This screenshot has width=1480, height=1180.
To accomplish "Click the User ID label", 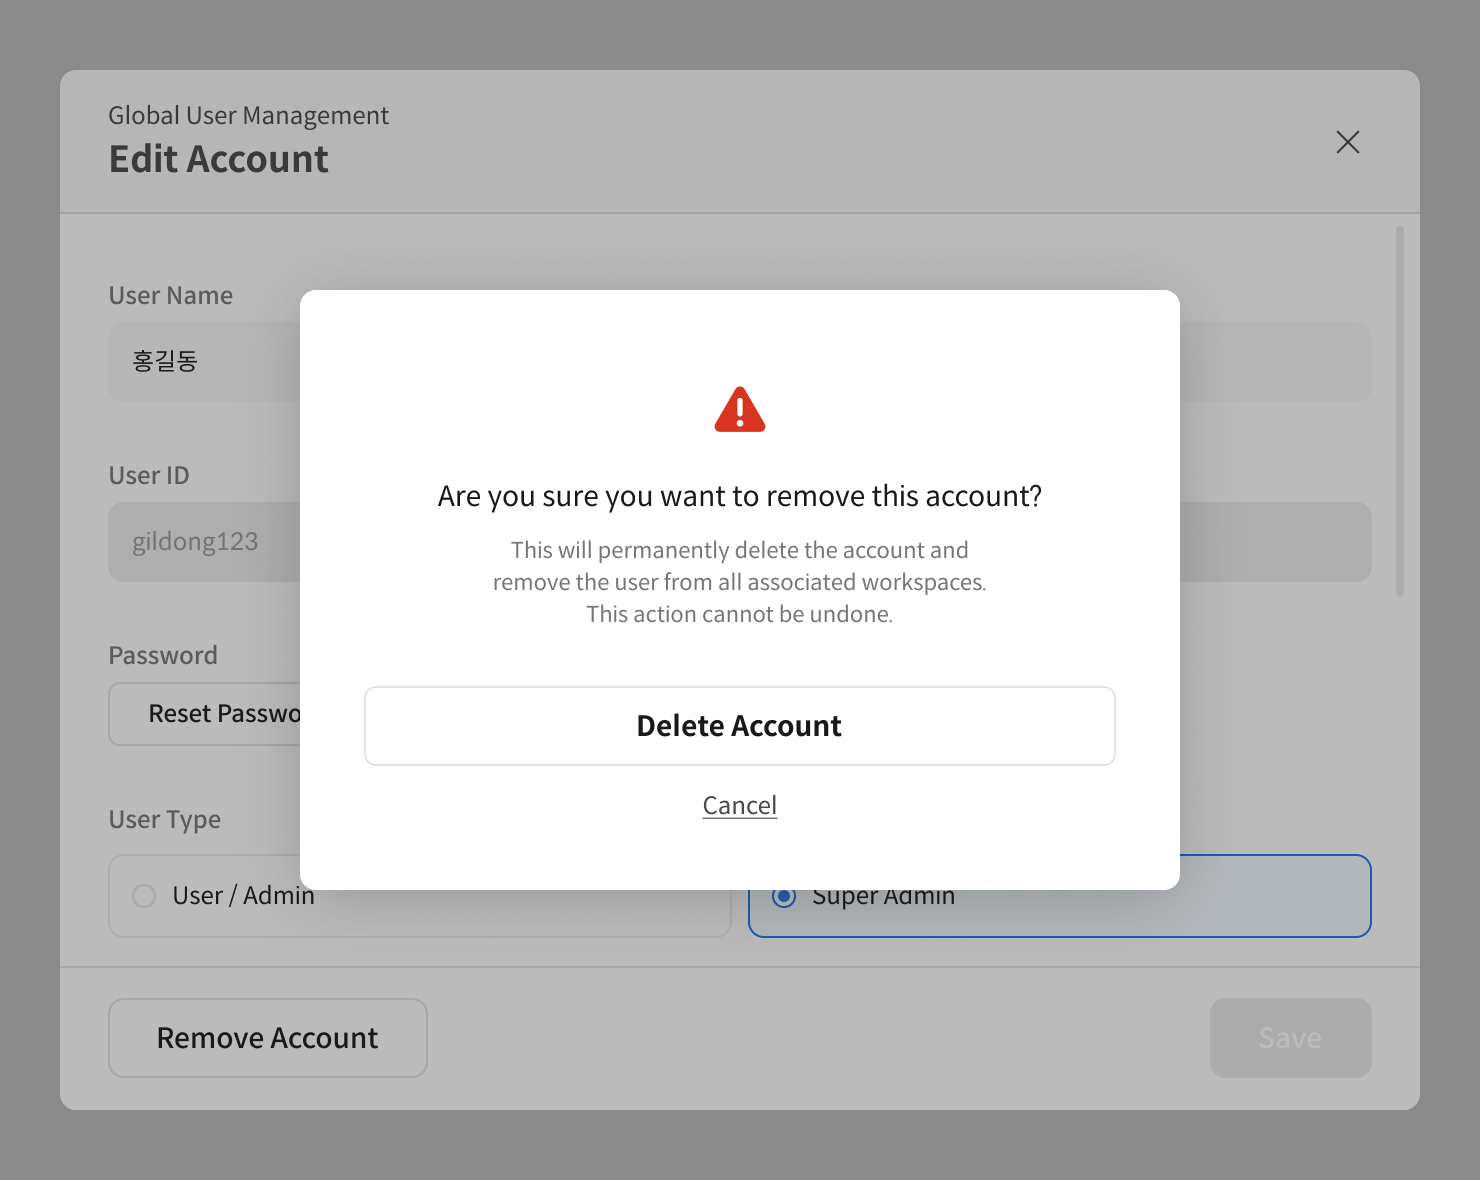I will 148,475.
